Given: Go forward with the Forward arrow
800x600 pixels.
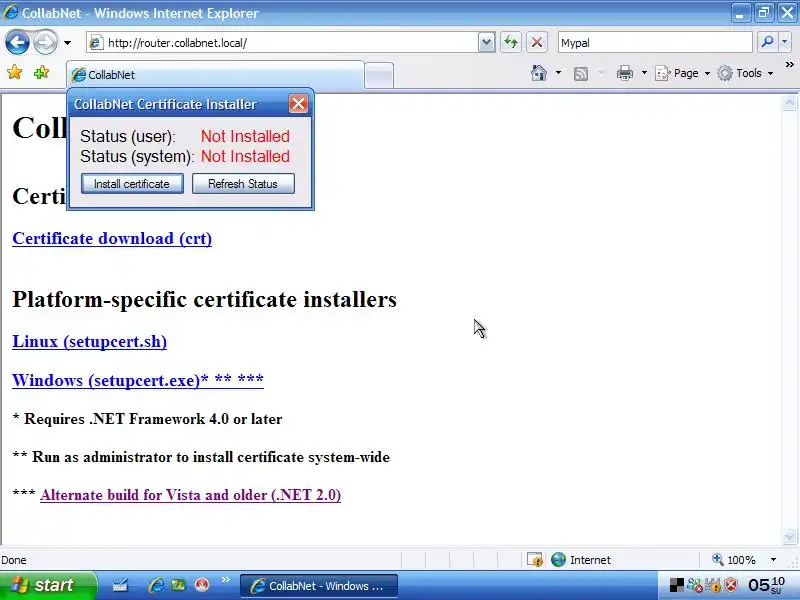Looking at the screenshot, I should point(45,42).
